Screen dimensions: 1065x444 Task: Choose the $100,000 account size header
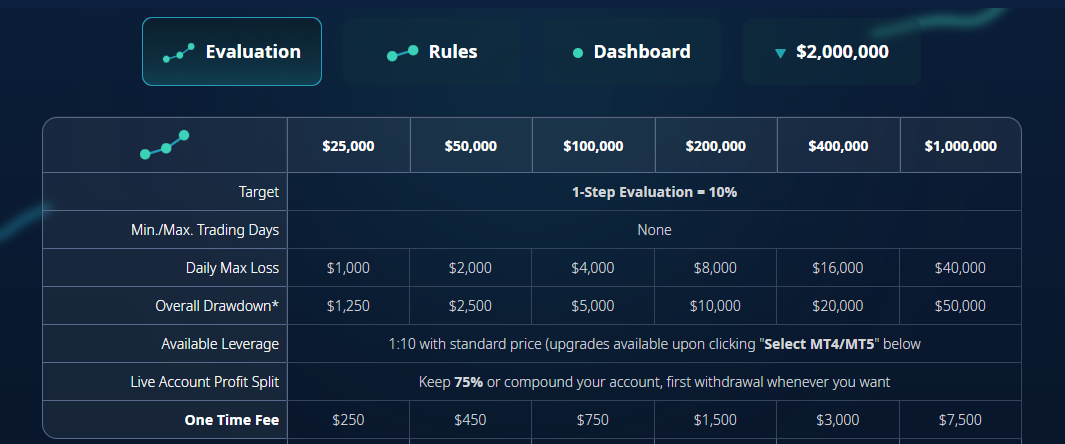(x=594, y=146)
